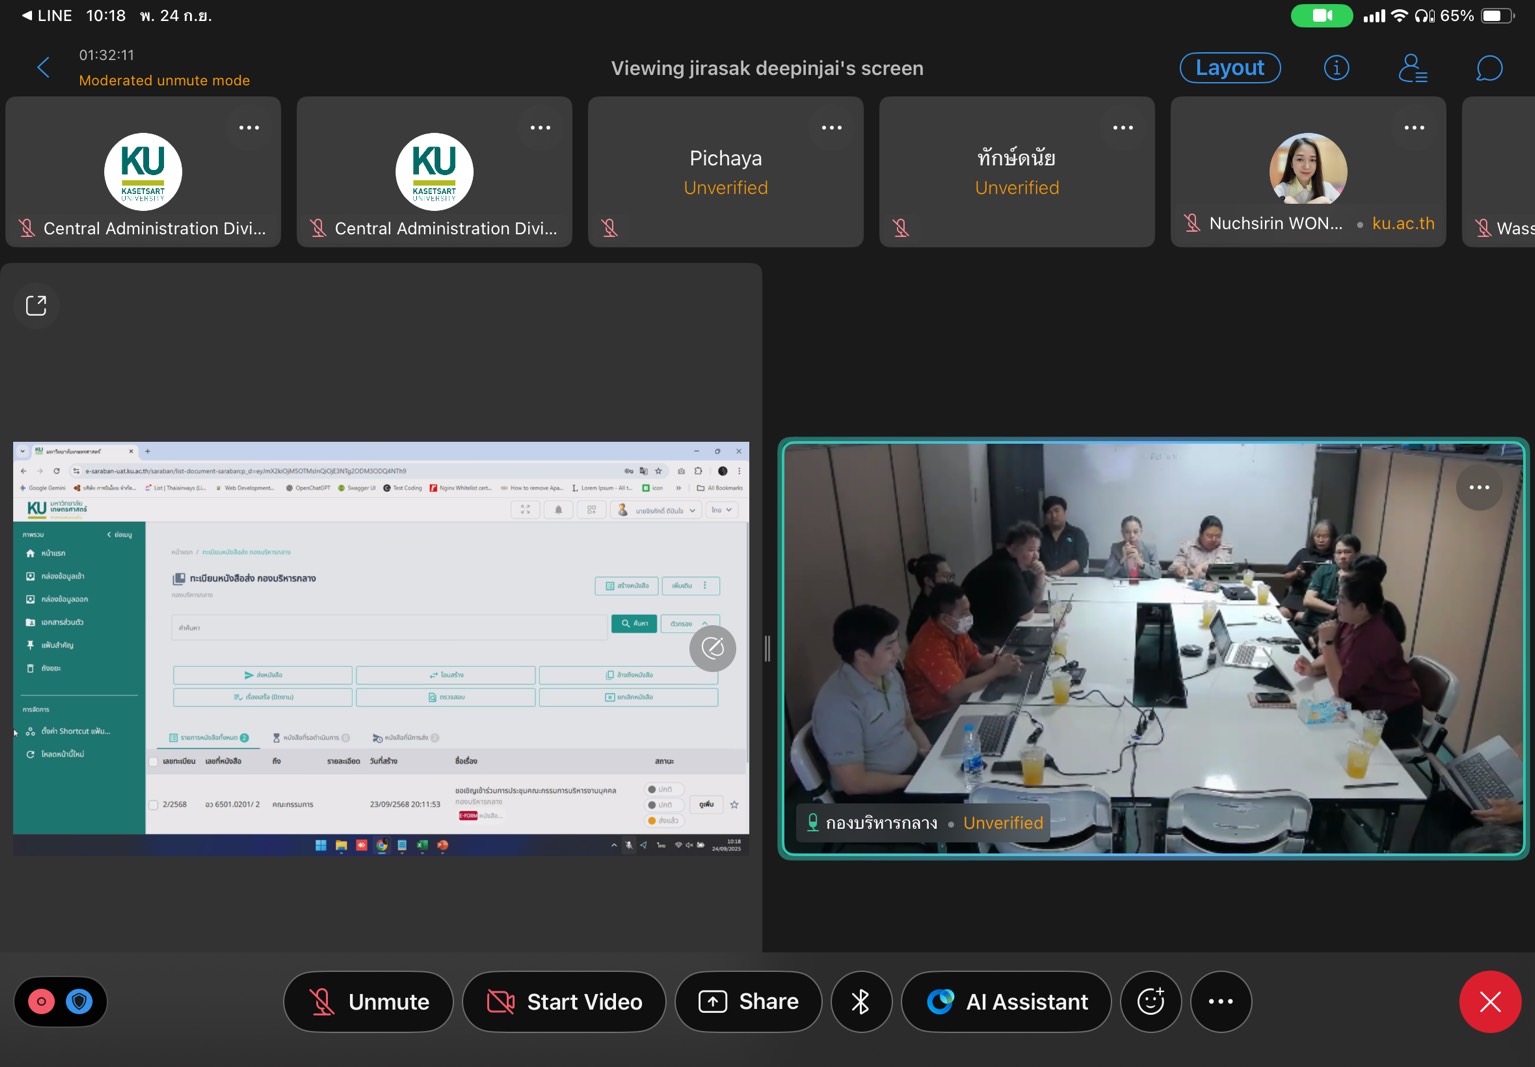Screen dimensions: 1535x1067
Task: Leave meeting with the red X button
Action: 1489,1001
